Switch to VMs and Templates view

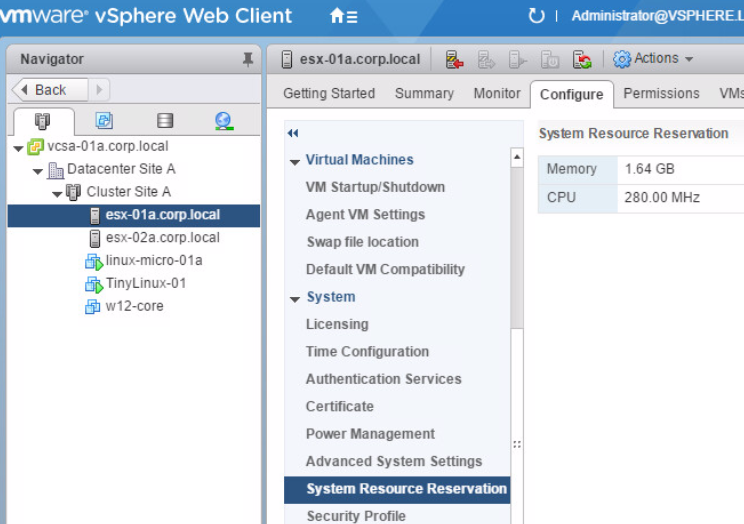[x=104, y=121]
